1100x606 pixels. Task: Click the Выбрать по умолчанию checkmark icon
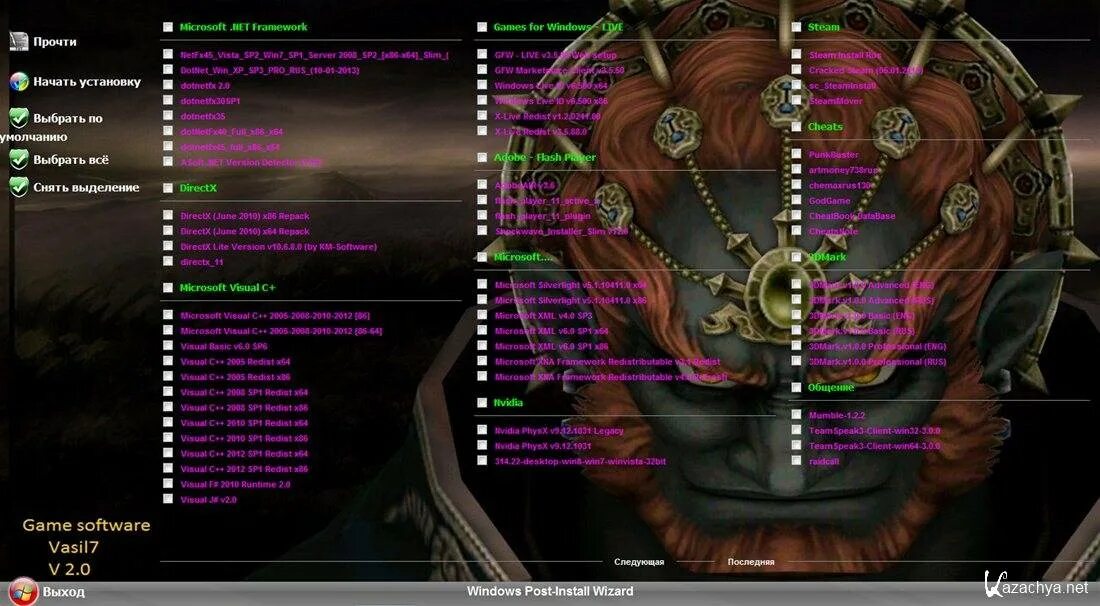(19, 118)
